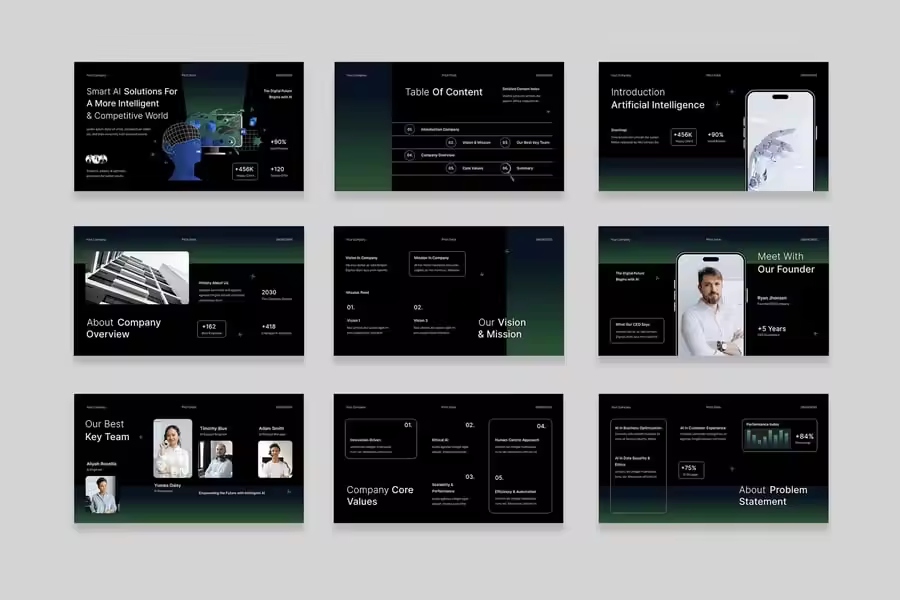The height and width of the screenshot is (600, 900).
Task: Click the 03 circle beside Our Best Key Team
Action: [505, 142]
